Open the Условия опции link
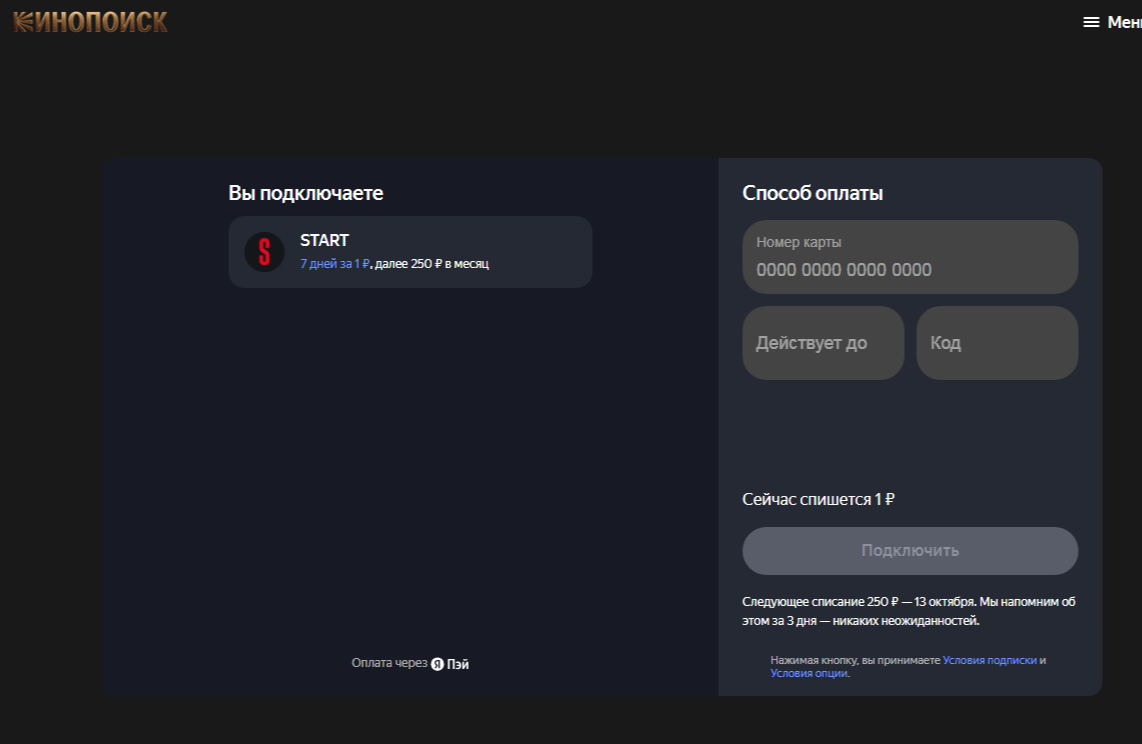 click(x=808, y=674)
